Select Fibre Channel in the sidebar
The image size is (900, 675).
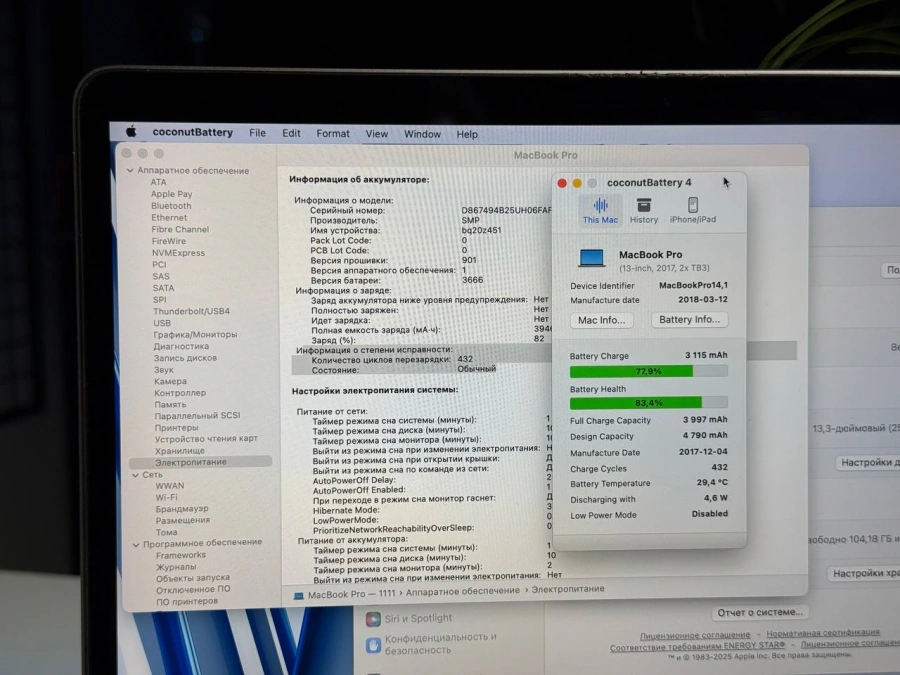click(180, 229)
